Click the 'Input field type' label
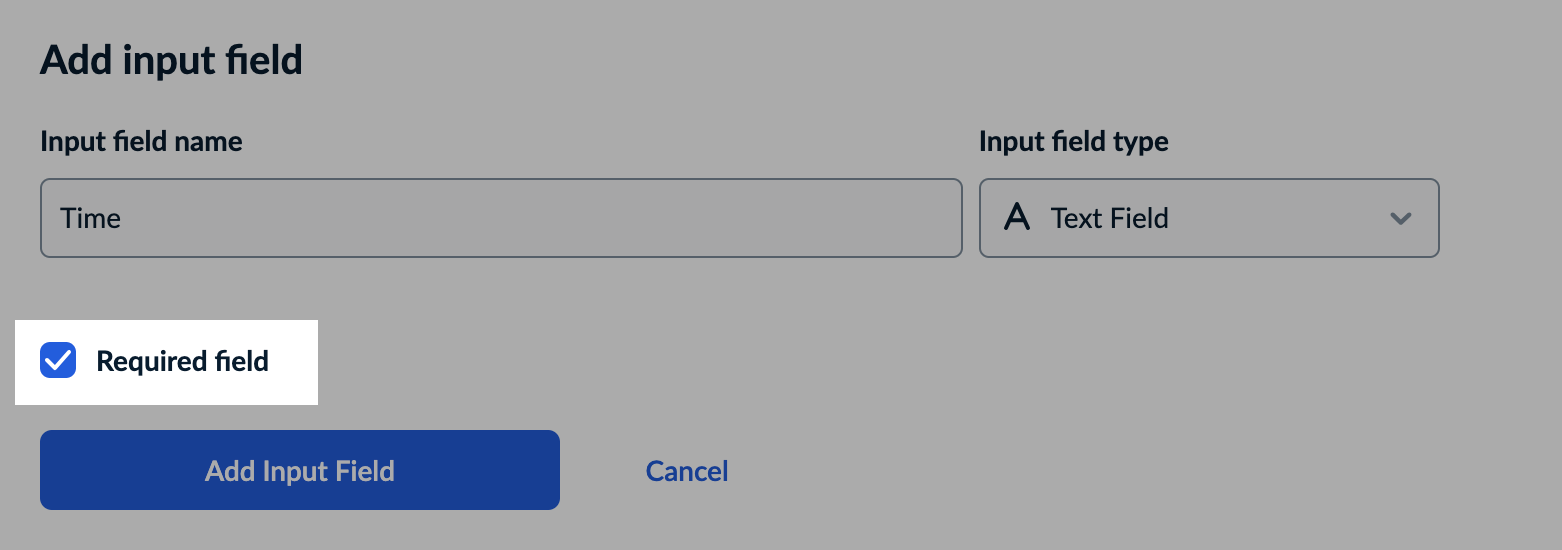Screen dimensions: 1562x550 pos(1073,142)
